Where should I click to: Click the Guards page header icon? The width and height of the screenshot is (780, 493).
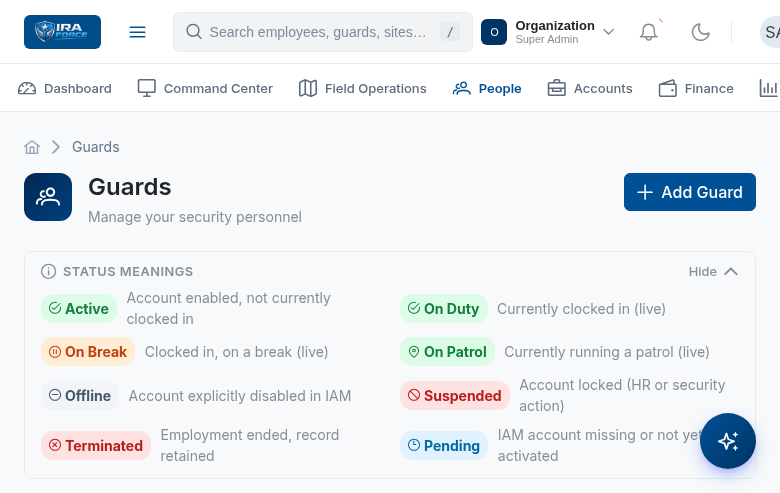[48, 197]
